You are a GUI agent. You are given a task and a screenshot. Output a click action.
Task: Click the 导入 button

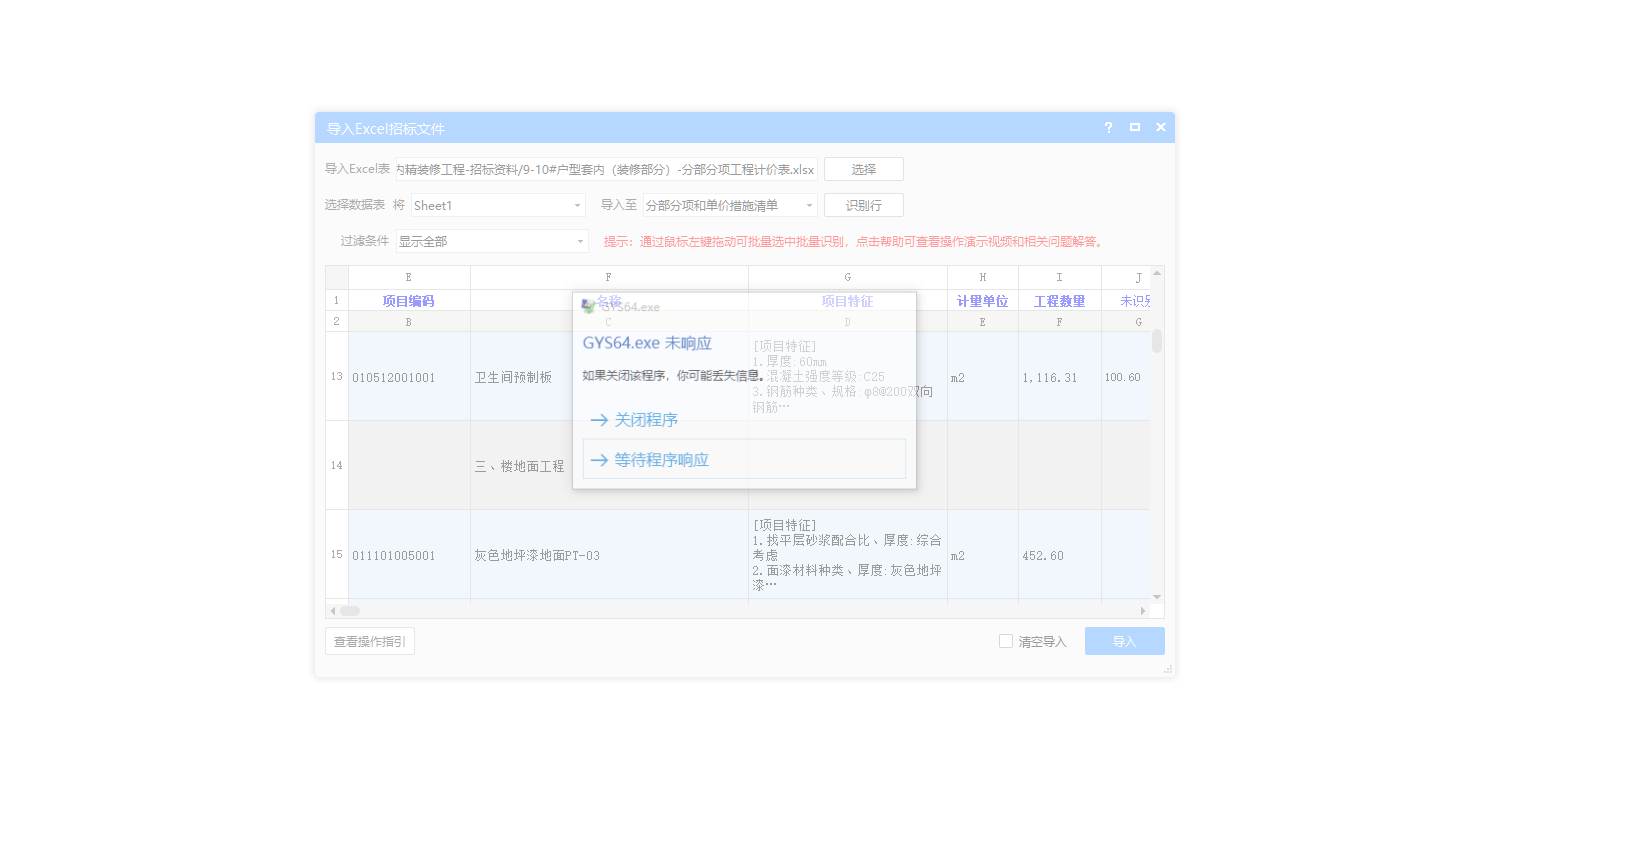coord(1125,641)
